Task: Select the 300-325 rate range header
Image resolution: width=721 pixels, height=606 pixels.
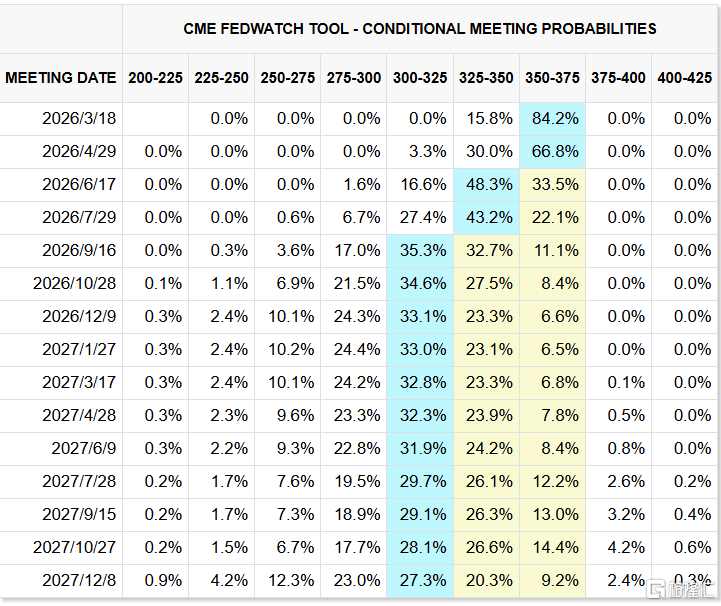Action: click(x=420, y=78)
